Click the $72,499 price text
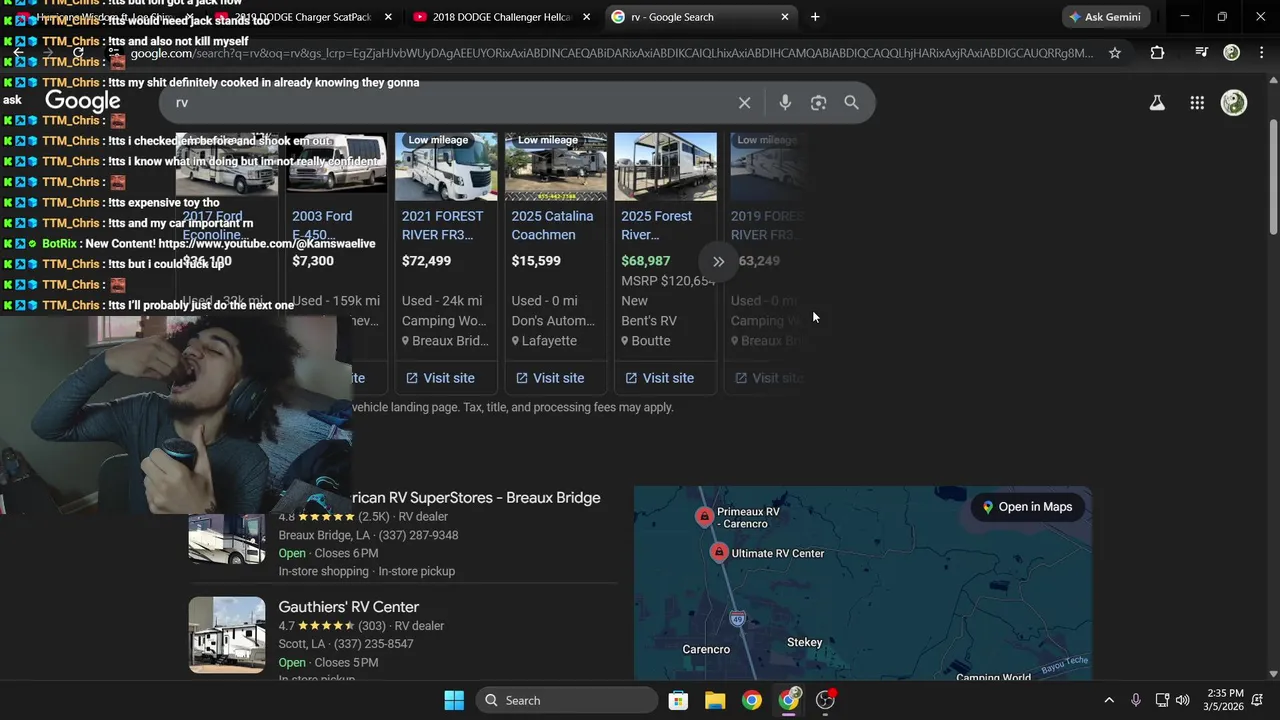The width and height of the screenshot is (1280, 720). click(x=426, y=261)
